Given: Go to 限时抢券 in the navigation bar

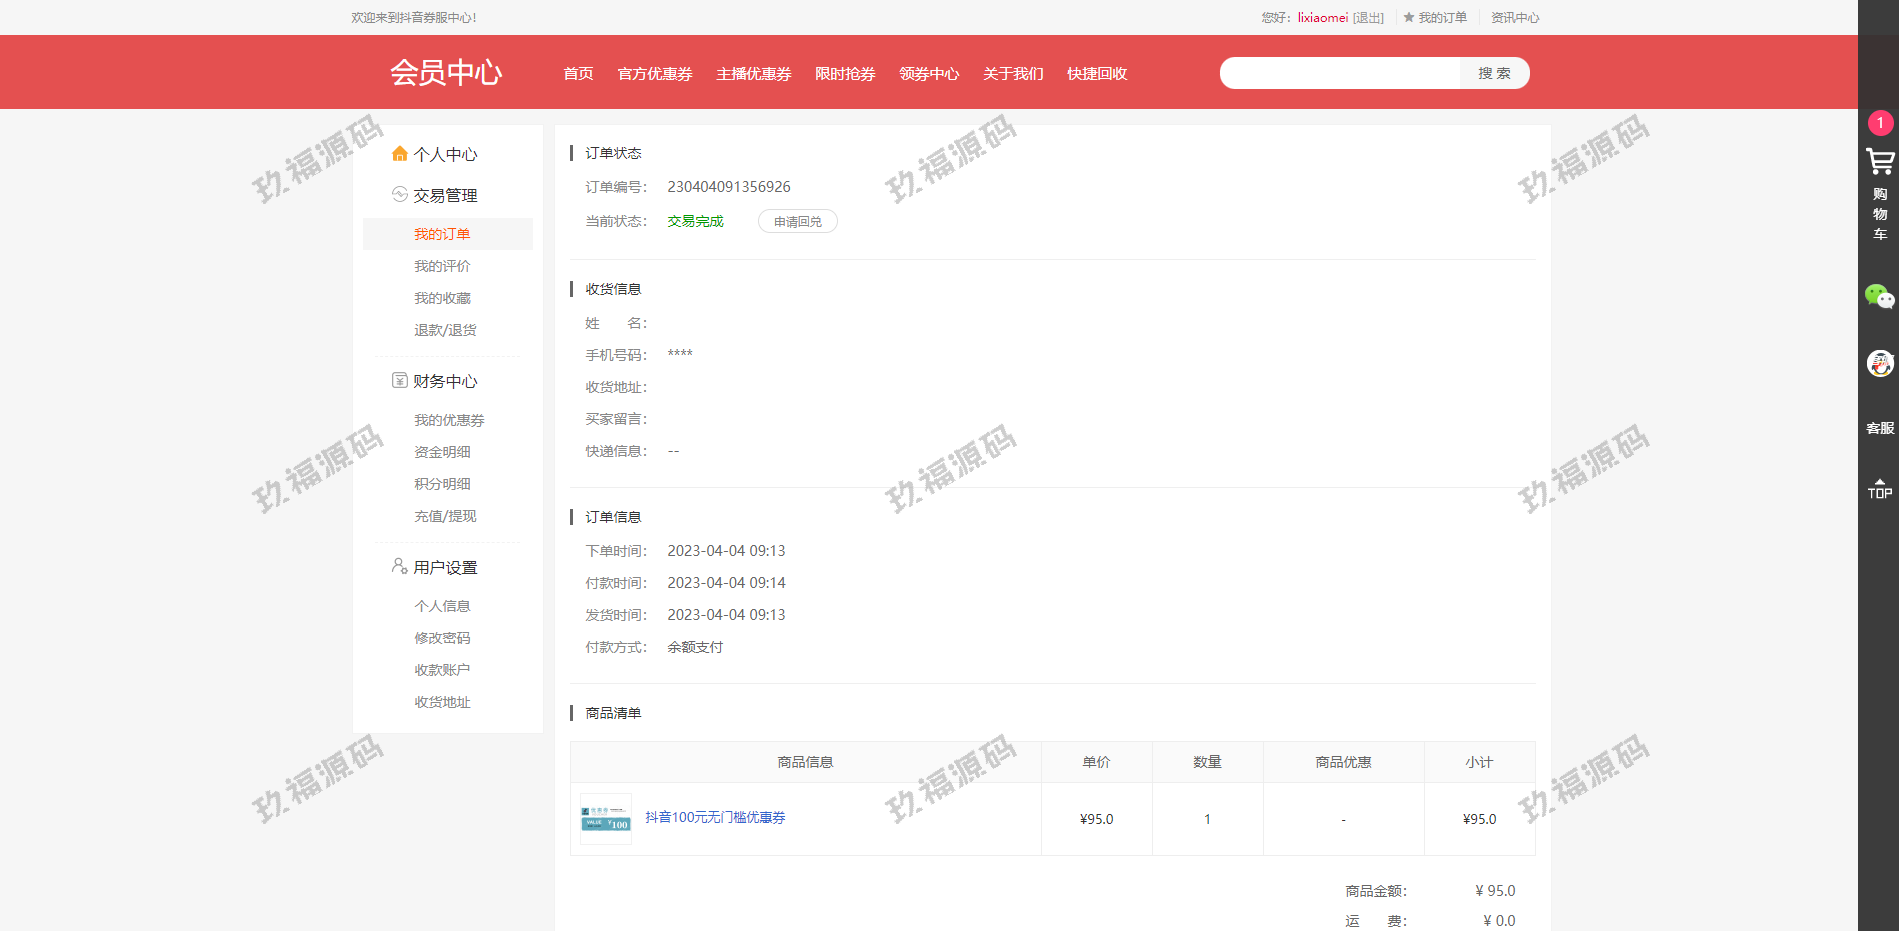Looking at the screenshot, I should [x=844, y=74].
